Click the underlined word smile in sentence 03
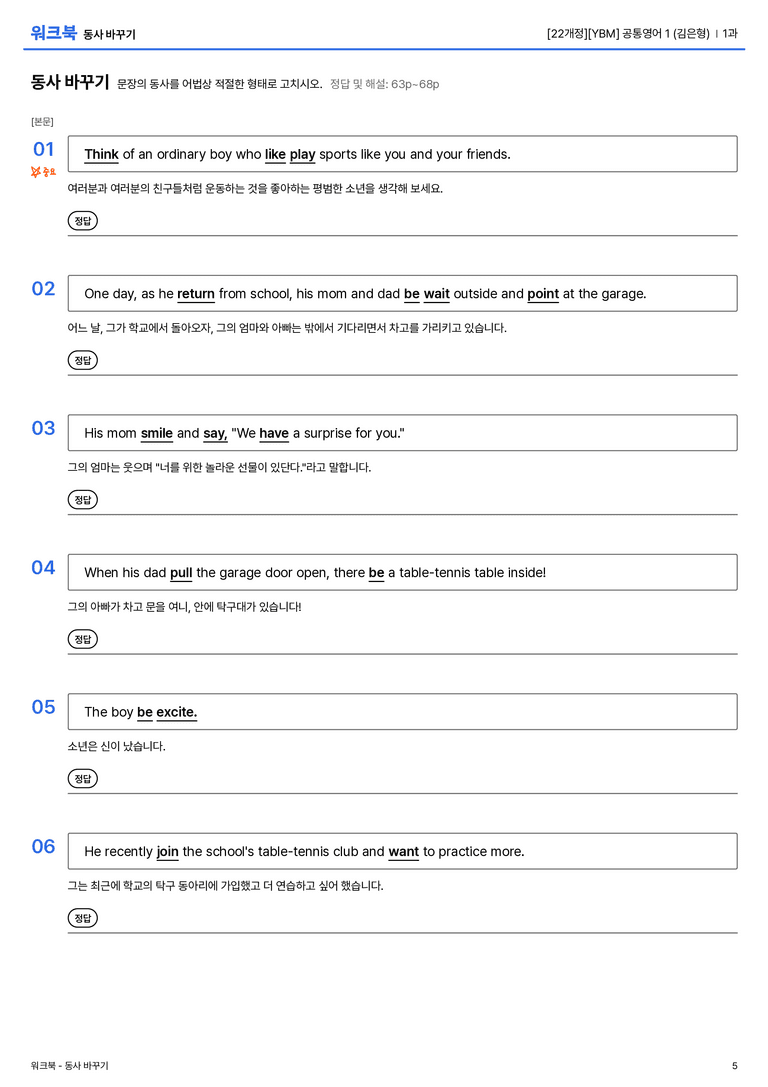 click(157, 433)
